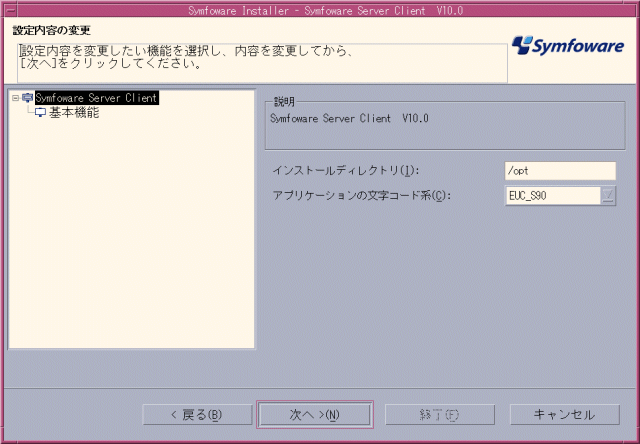The image size is (640, 444).
Task: Collapse the Symfoware Server Client tree node
Action: tap(16, 98)
